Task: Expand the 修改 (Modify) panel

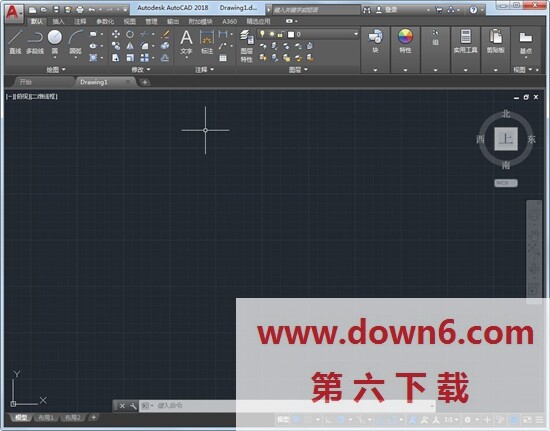Action: (x=141, y=70)
